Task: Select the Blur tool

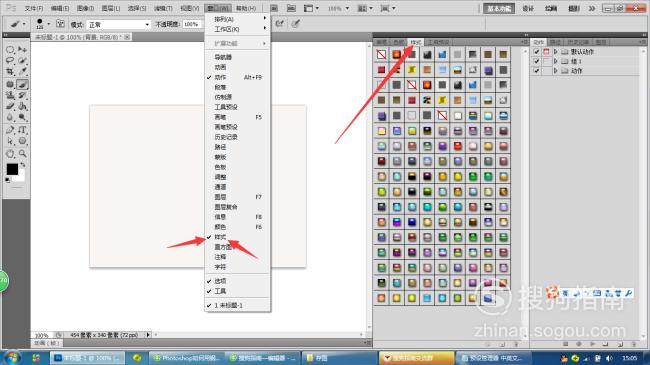Action: (x=10, y=118)
